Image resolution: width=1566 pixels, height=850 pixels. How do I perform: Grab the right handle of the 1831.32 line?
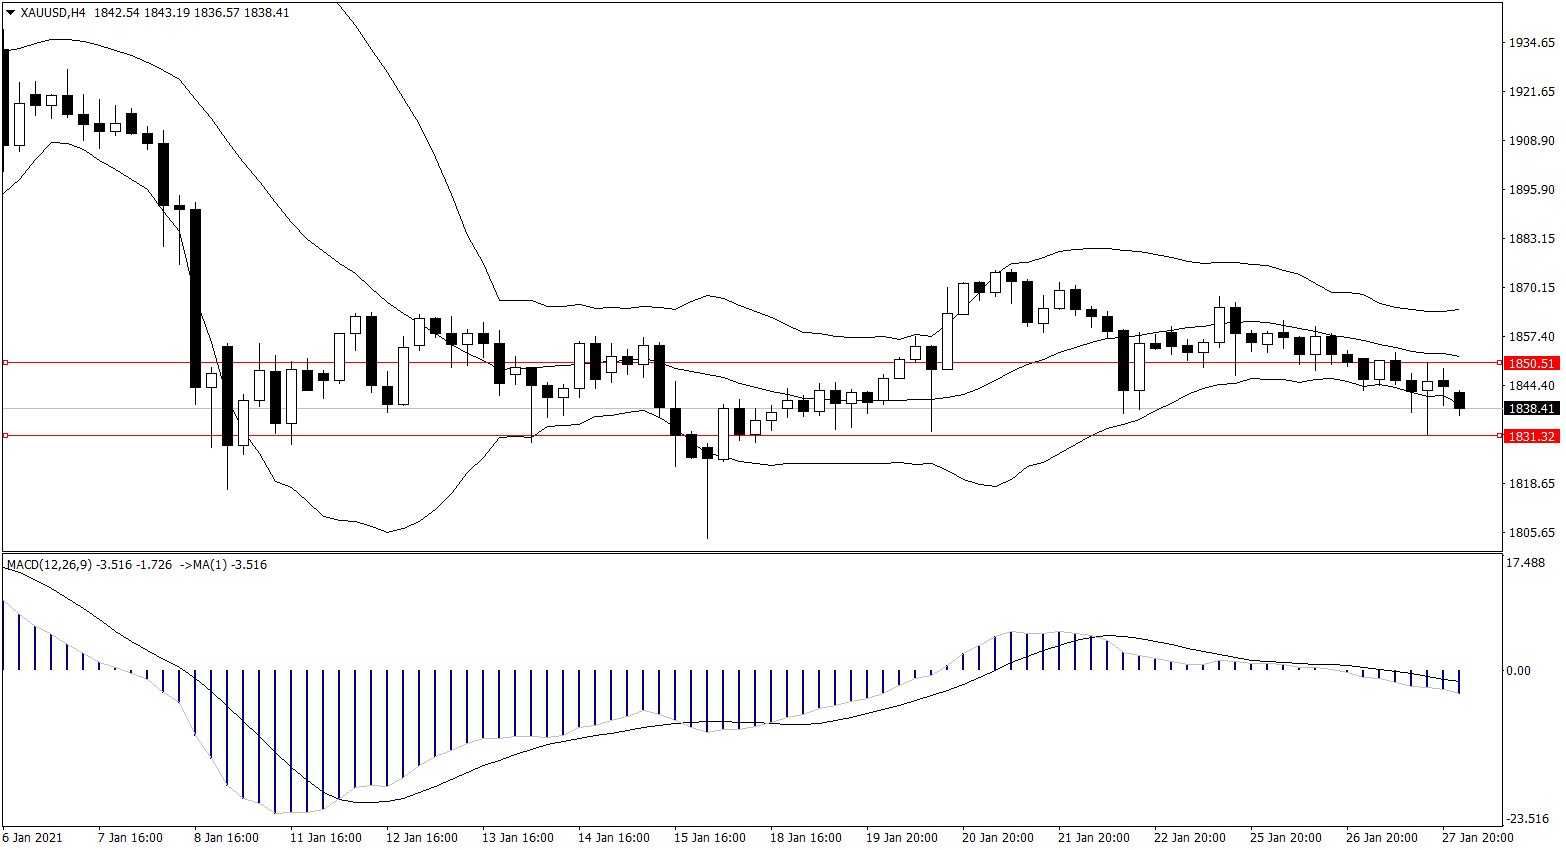click(1498, 436)
